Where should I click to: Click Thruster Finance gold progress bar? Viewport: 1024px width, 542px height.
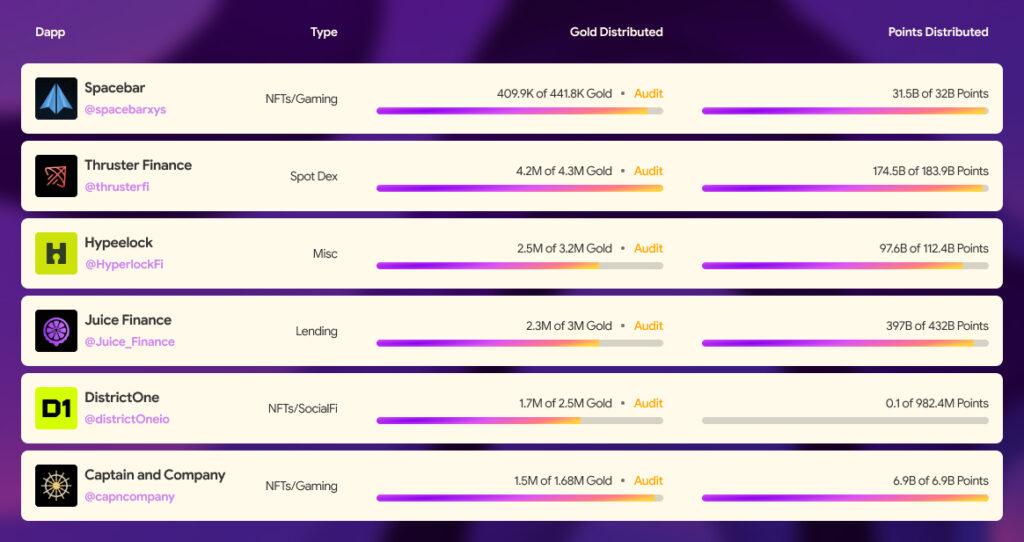(520, 188)
